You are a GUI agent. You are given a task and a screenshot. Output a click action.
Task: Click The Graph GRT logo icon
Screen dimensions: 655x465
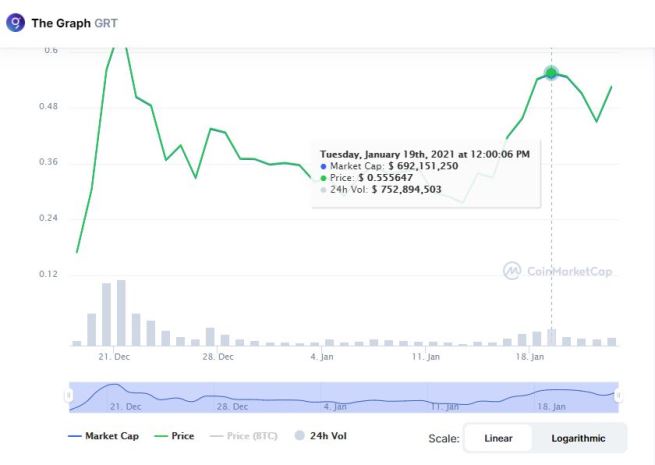(x=16, y=22)
